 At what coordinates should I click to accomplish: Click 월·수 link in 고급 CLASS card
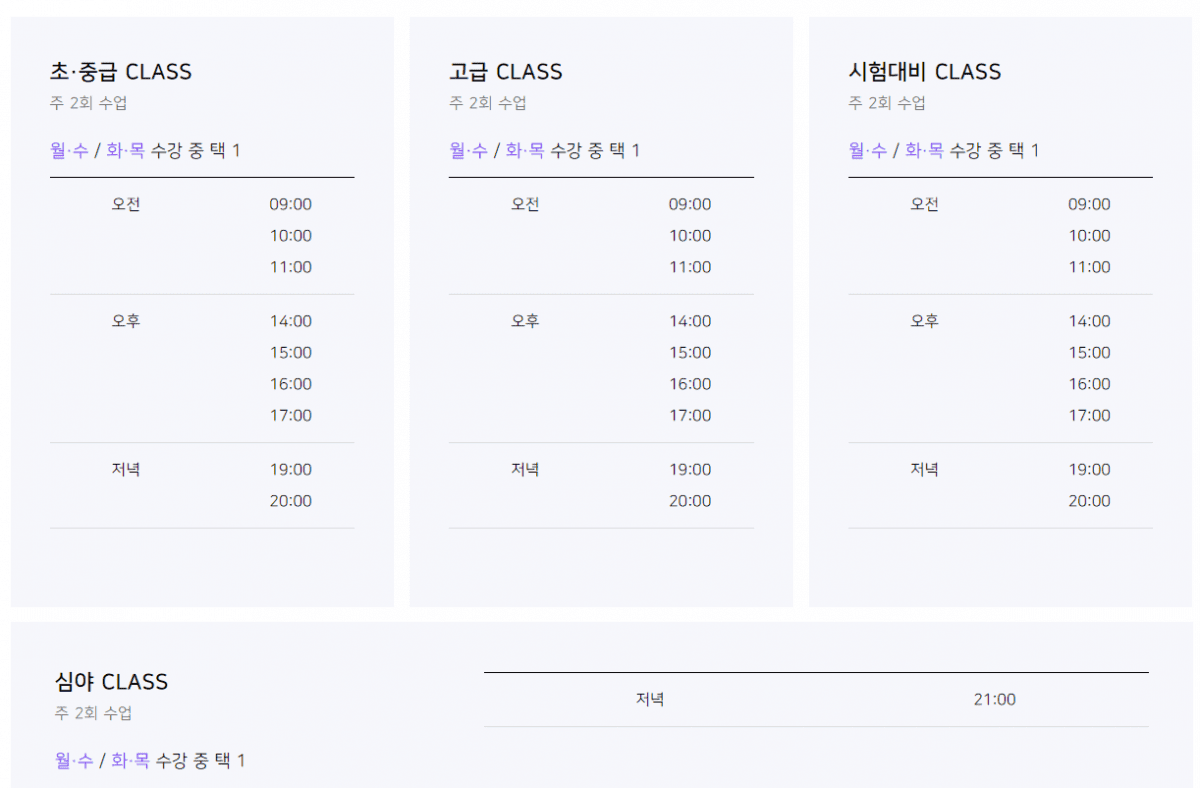pos(468,151)
